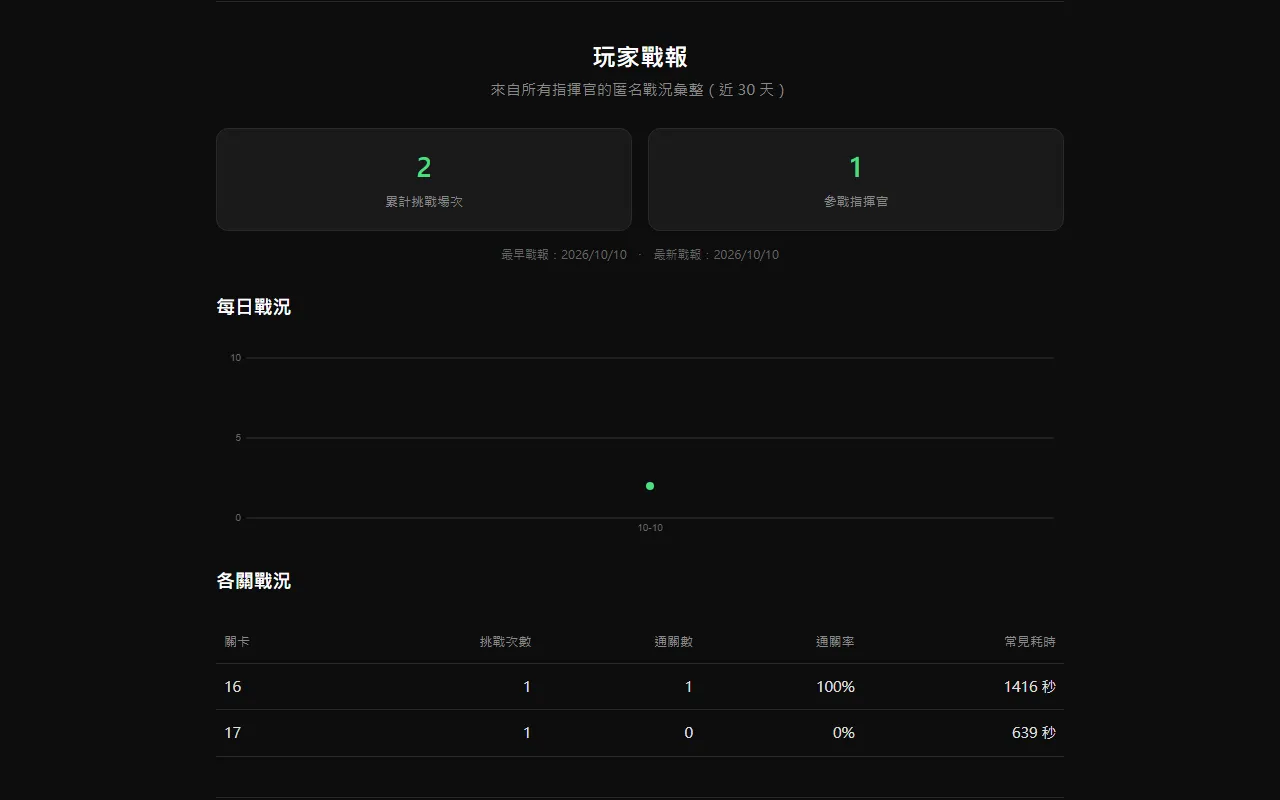Viewport: 1280px width, 800px height.
Task: Click the 每日戰況 section heading
Action: point(254,307)
